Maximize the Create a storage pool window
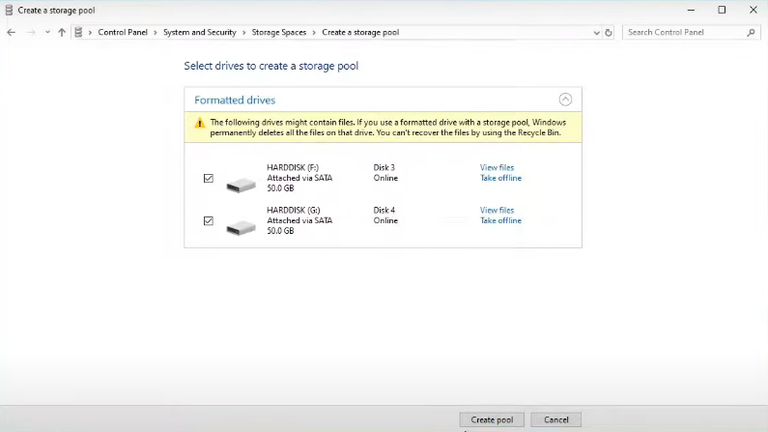Viewport: 768px width, 432px height. pos(722,10)
